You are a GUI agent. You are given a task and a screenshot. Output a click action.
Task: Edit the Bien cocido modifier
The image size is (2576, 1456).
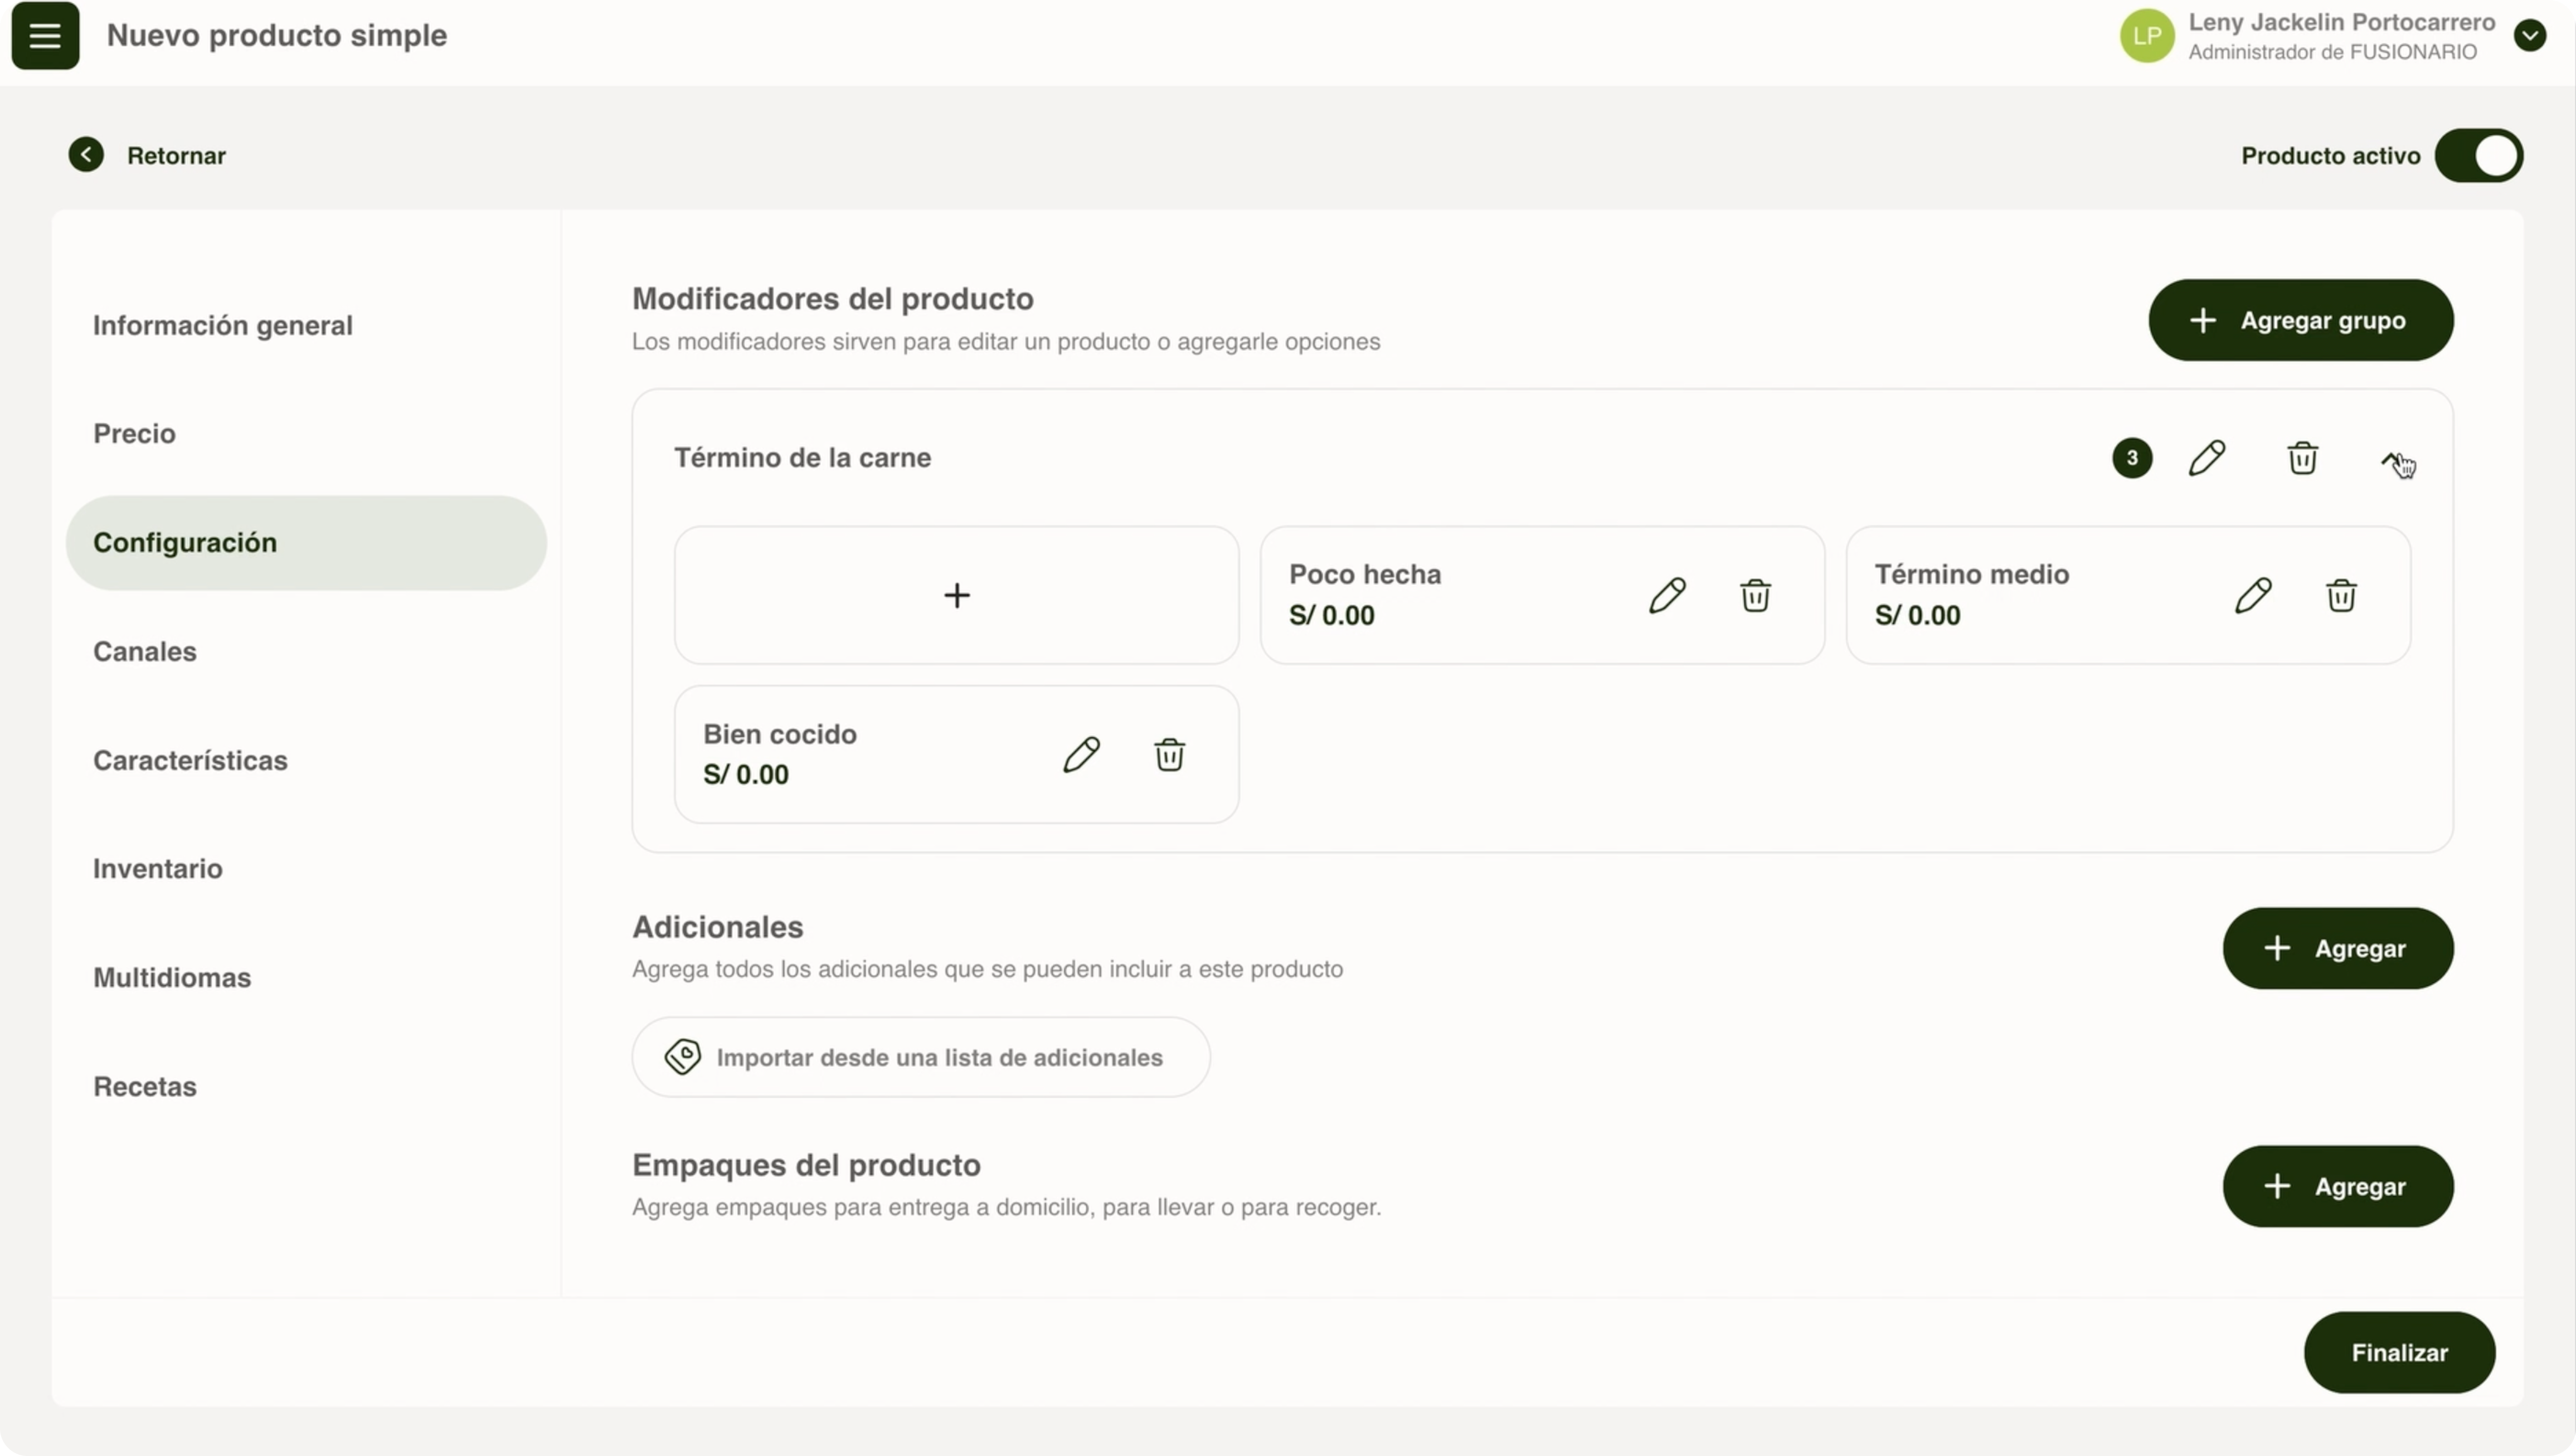point(1081,755)
